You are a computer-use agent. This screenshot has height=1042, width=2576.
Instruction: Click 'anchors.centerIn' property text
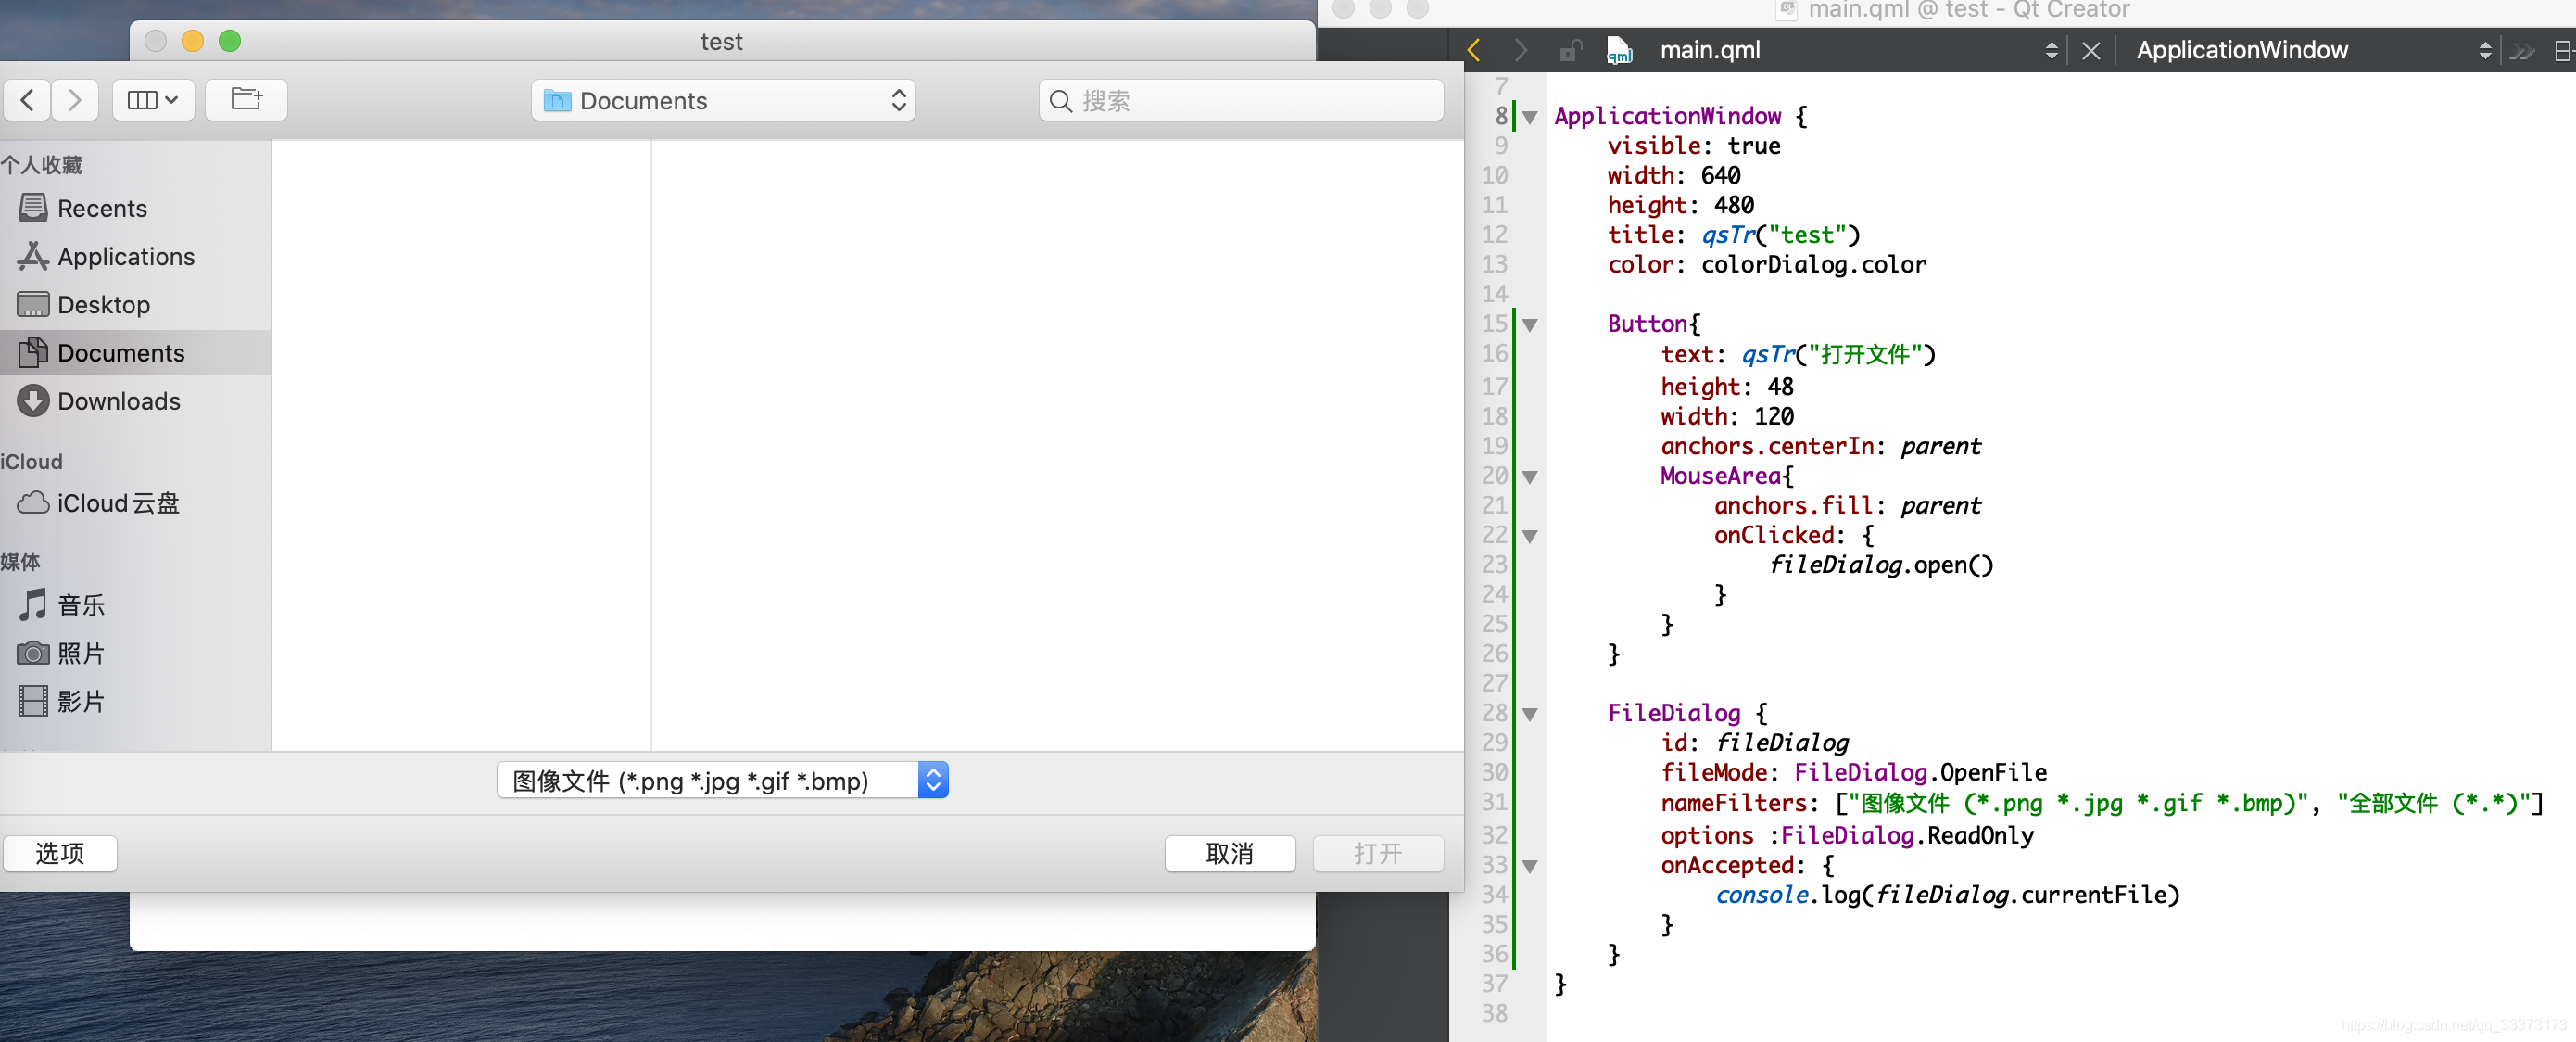coord(1766,446)
